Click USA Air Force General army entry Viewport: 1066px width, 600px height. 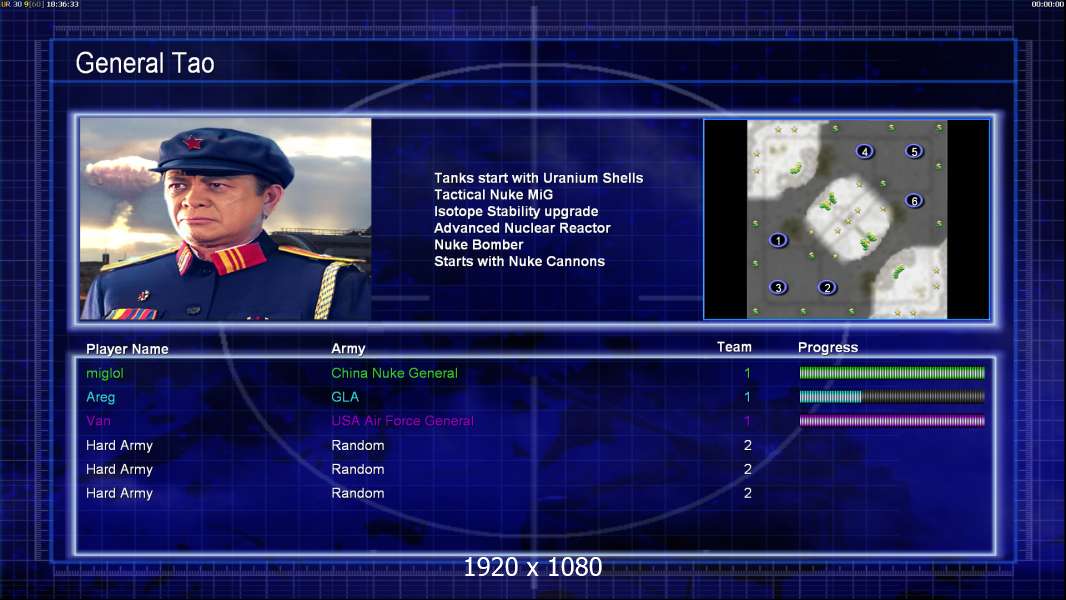point(402,421)
